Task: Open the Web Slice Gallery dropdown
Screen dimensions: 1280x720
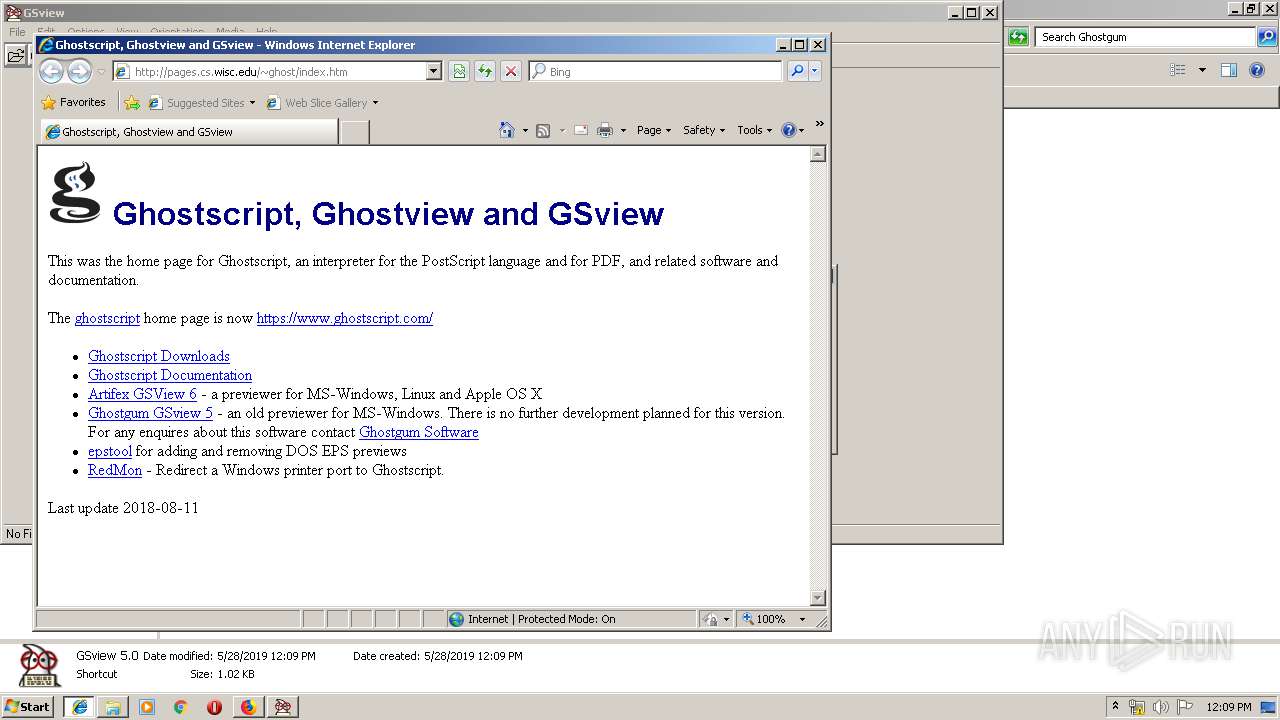Action: (x=322, y=102)
